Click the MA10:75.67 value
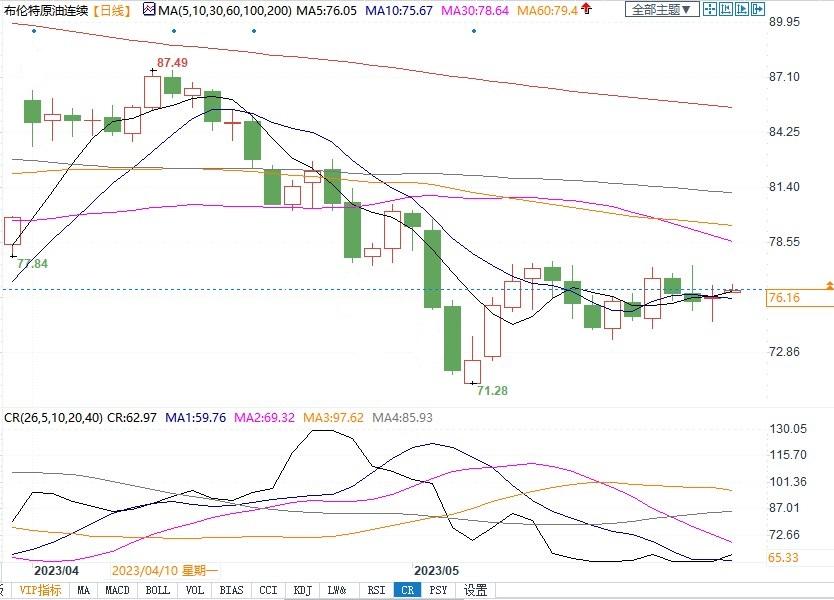Viewport: 834px width, 600px height. [398, 10]
